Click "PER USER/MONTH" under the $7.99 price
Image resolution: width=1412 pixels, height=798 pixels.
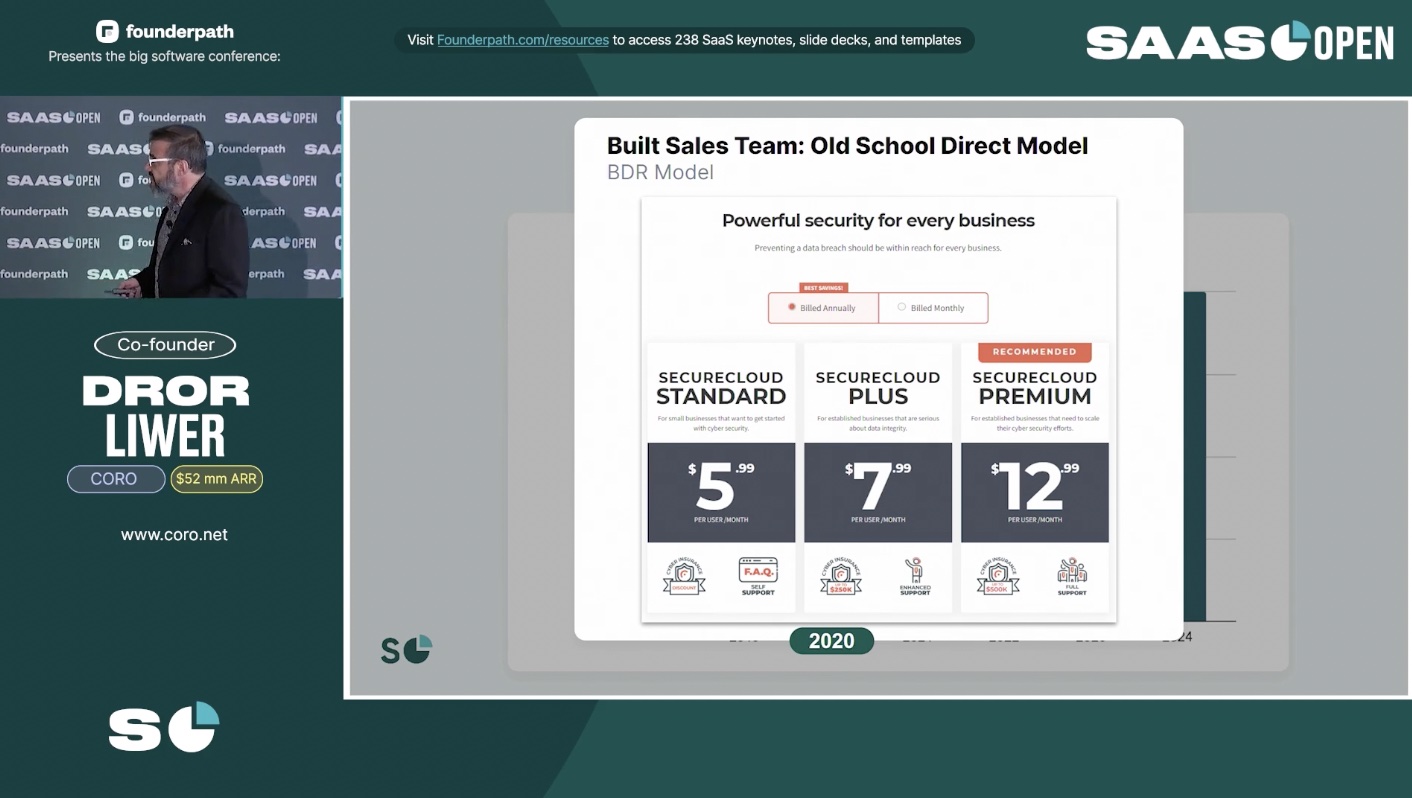(x=878, y=520)
